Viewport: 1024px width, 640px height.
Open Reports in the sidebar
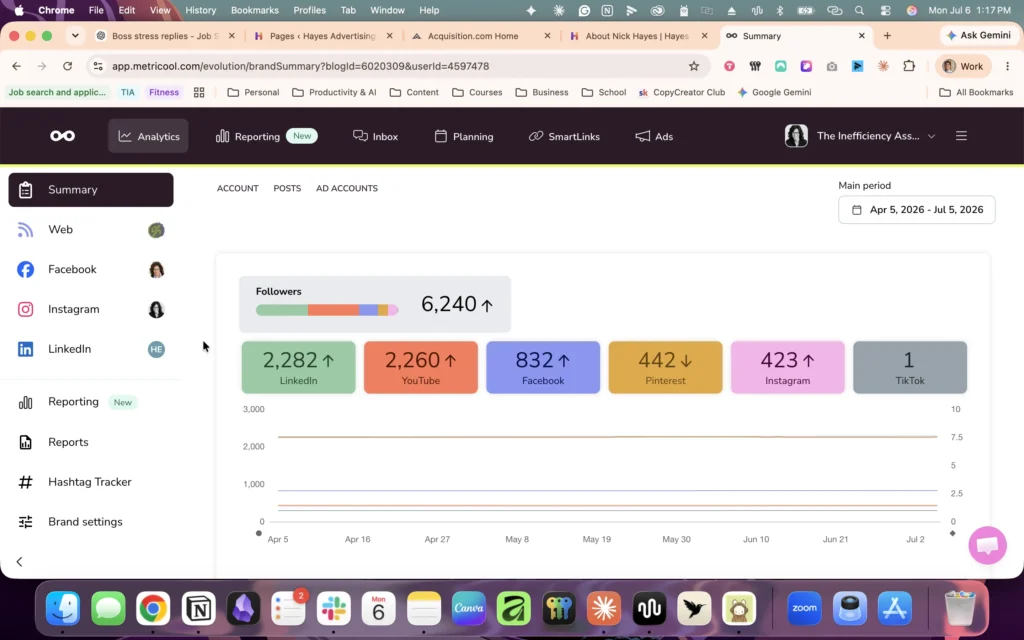tap(91, 442)
